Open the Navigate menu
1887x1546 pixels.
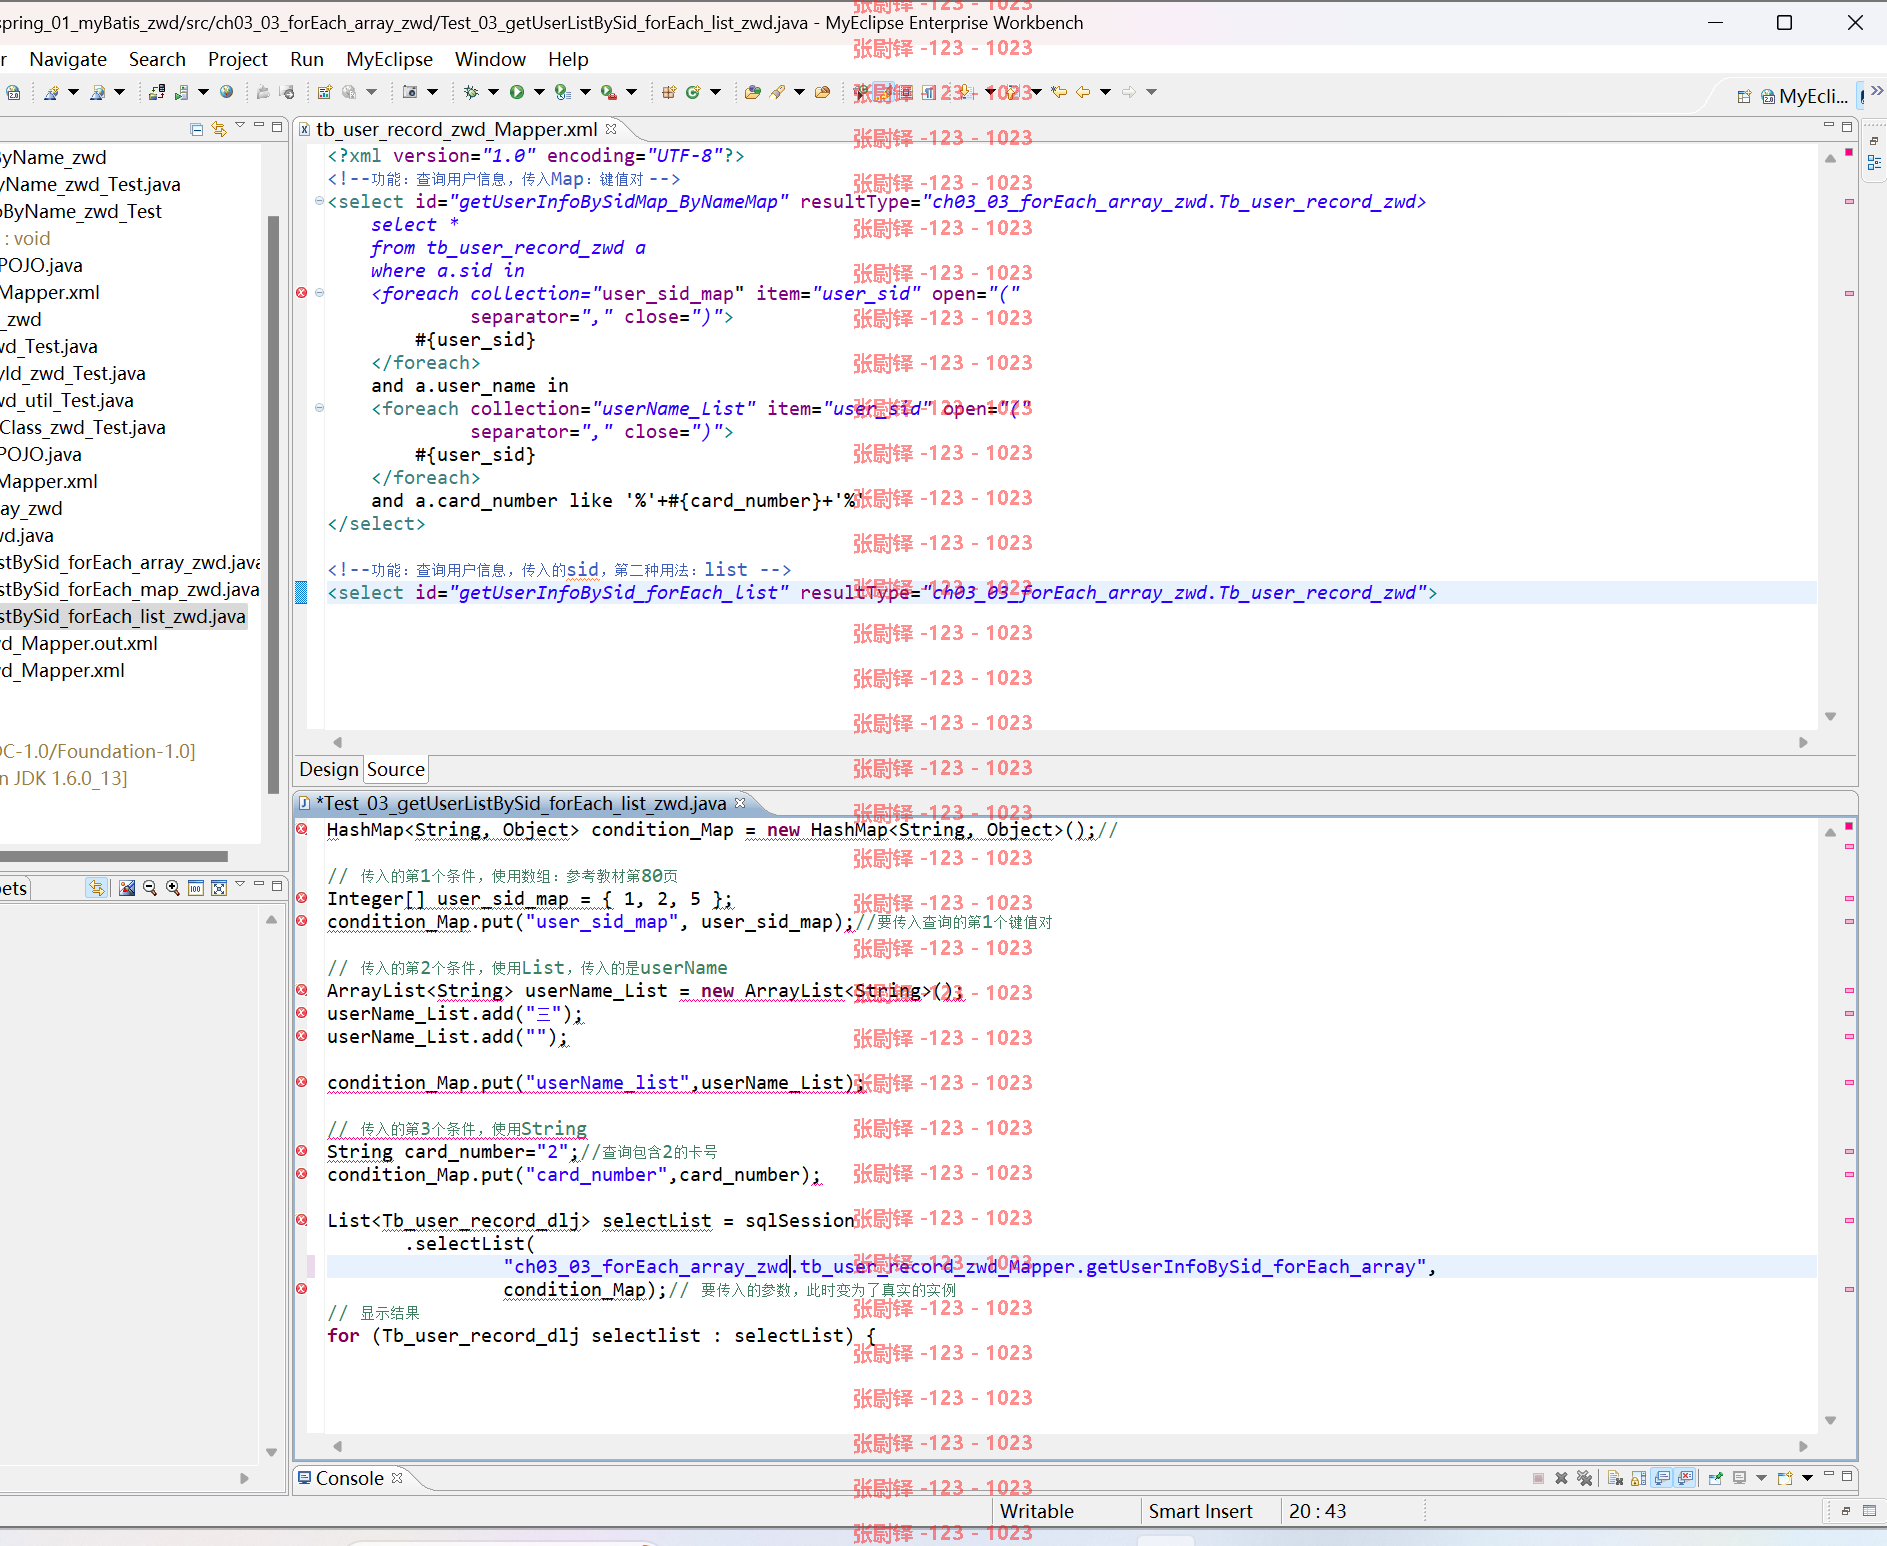(68, 59)
